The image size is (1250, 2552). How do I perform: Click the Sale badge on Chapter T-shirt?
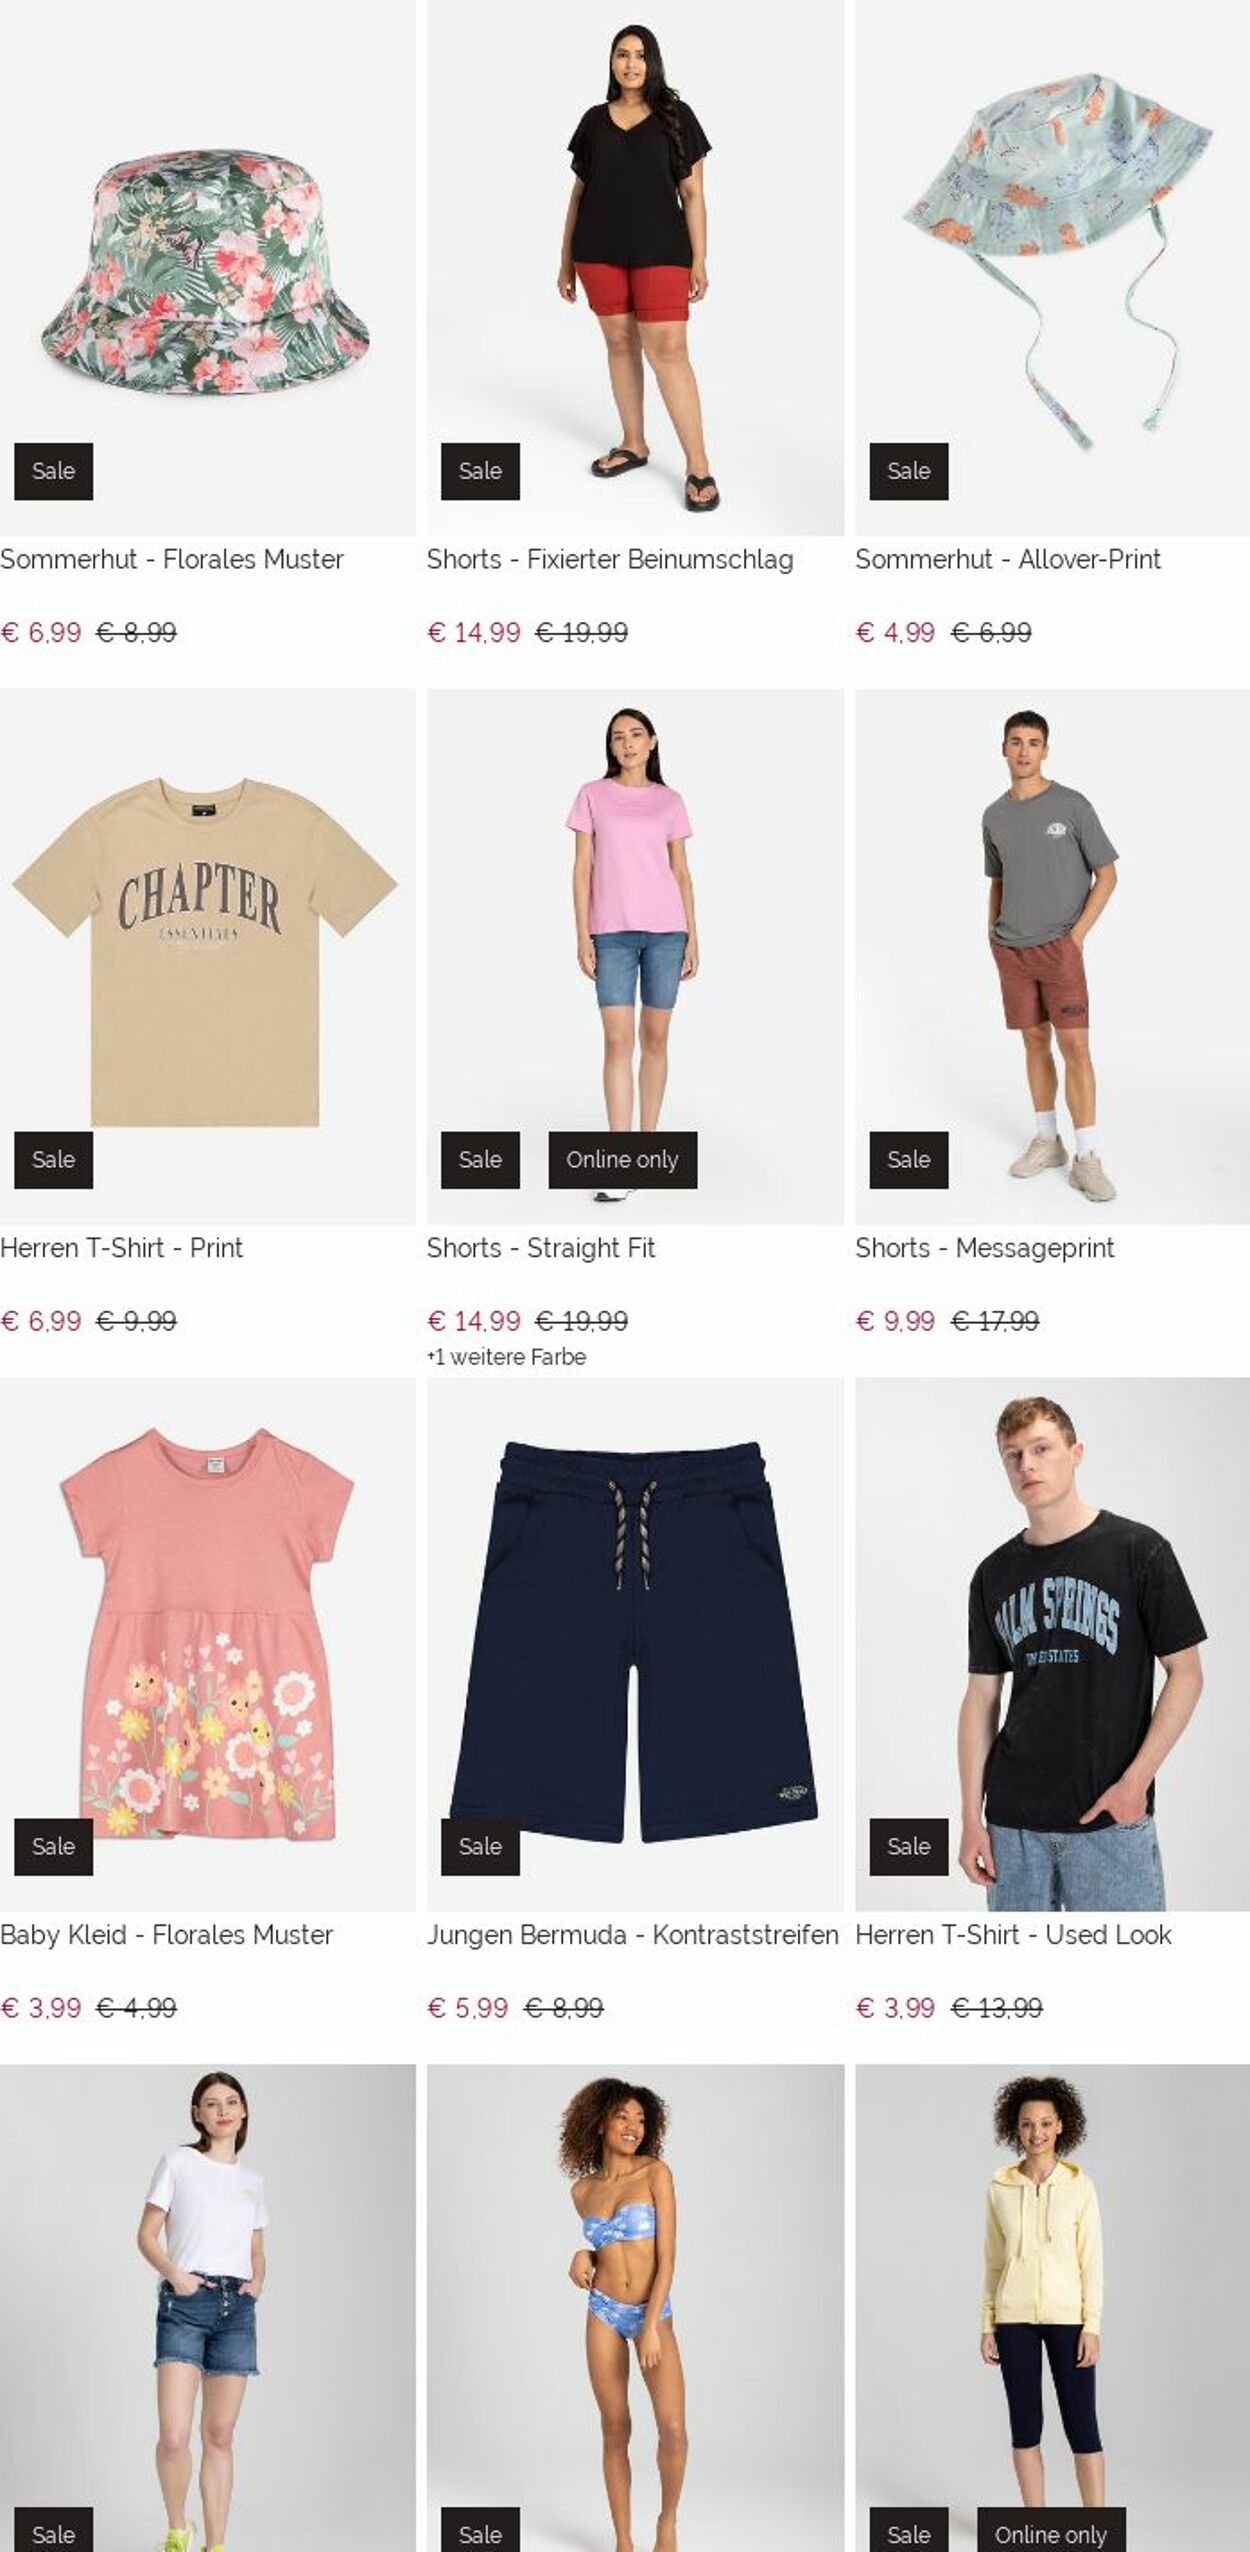(x=53, y=1160)
